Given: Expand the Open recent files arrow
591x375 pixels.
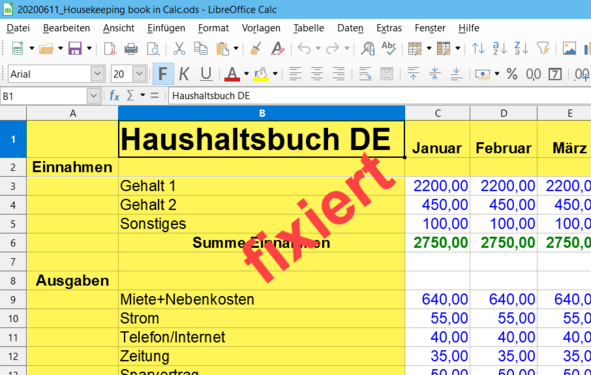Looking at the screenshot, I should click(x=60, y=49).
